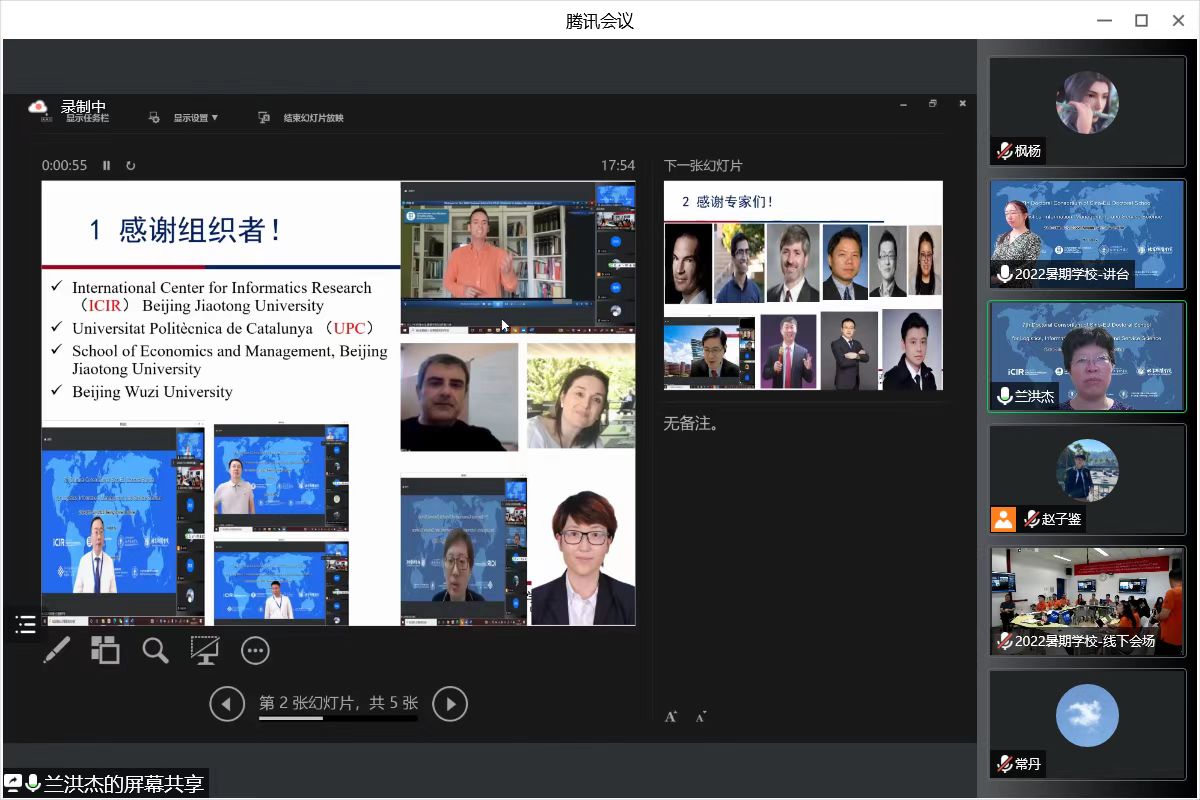
Task: Click 显示任务栏 in presenter toolbar
Action: click(88, 118)
